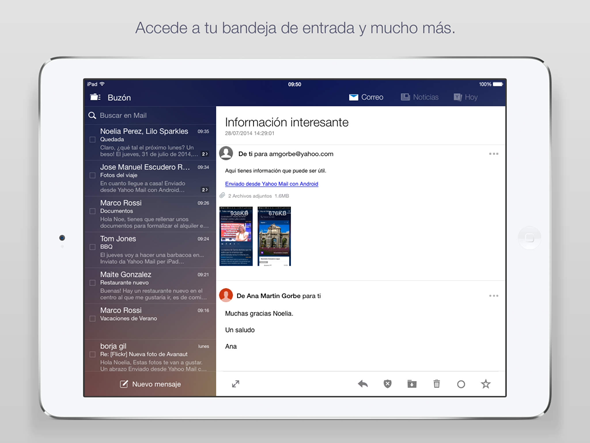
Task: Expand the Quedada thread count badge
Action: coord(205,154)
